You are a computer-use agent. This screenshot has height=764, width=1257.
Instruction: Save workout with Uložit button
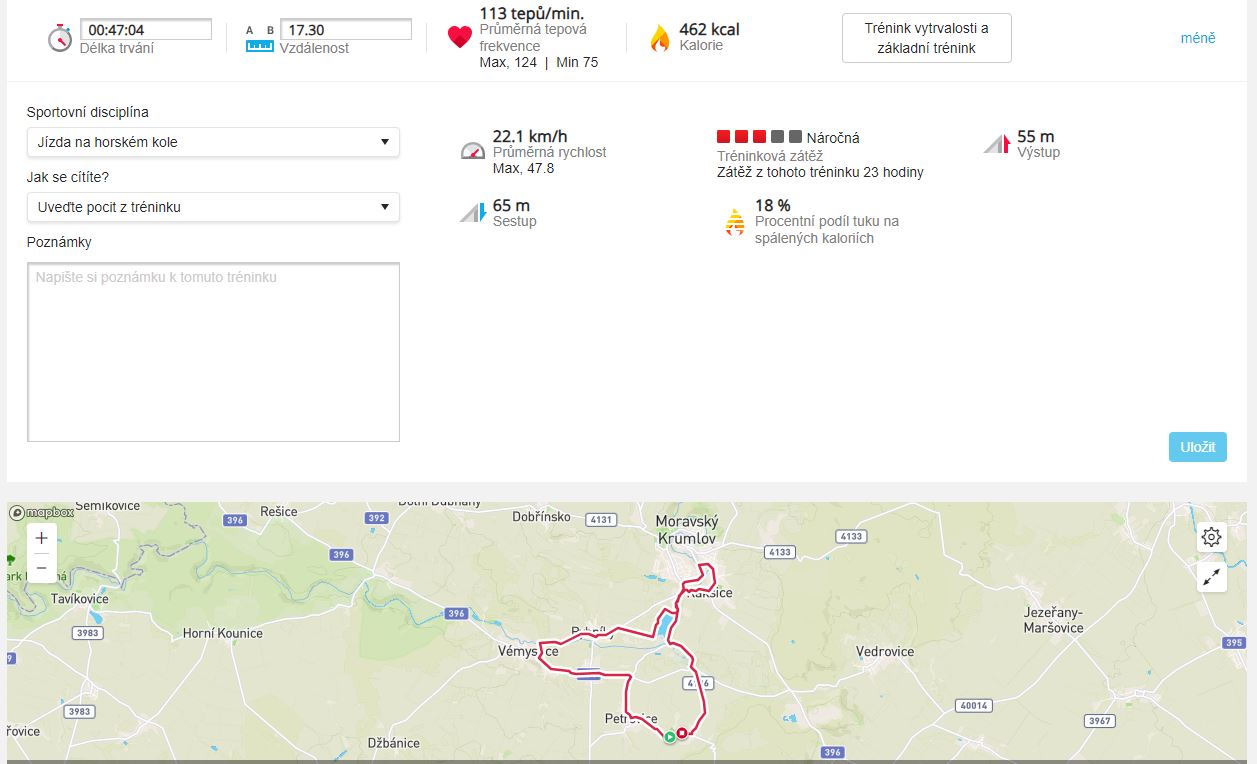1197,447
